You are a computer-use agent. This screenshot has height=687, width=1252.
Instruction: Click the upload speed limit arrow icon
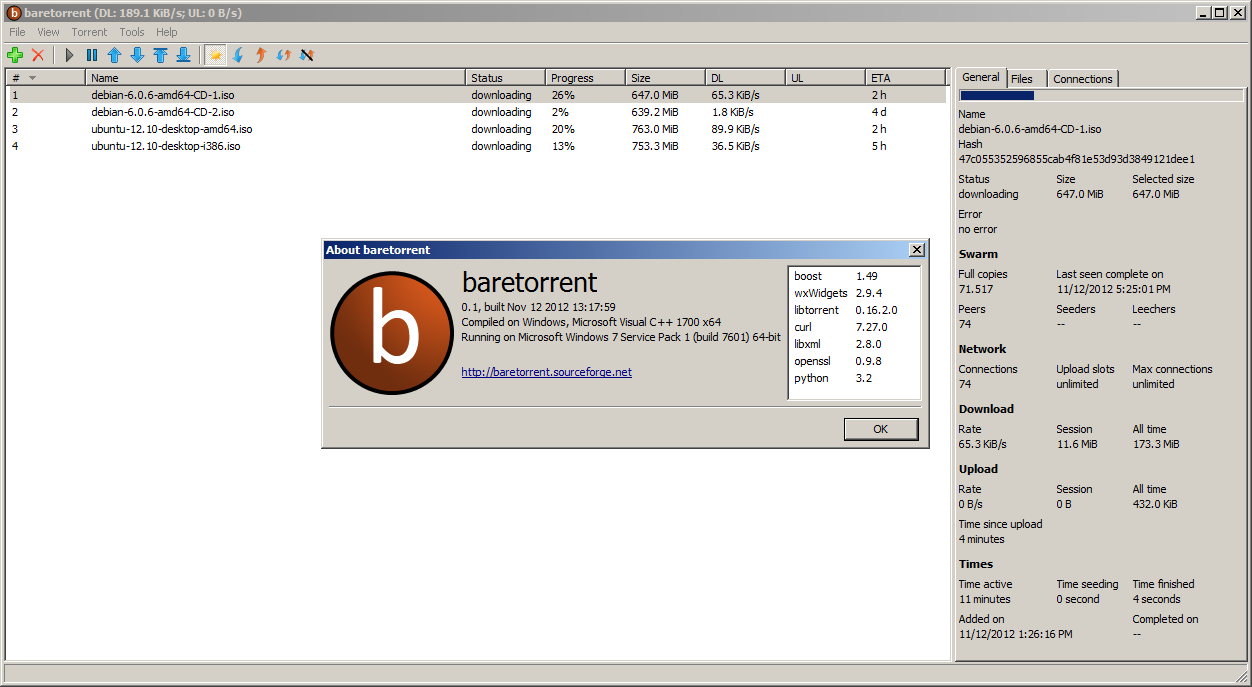pos(260,55)
